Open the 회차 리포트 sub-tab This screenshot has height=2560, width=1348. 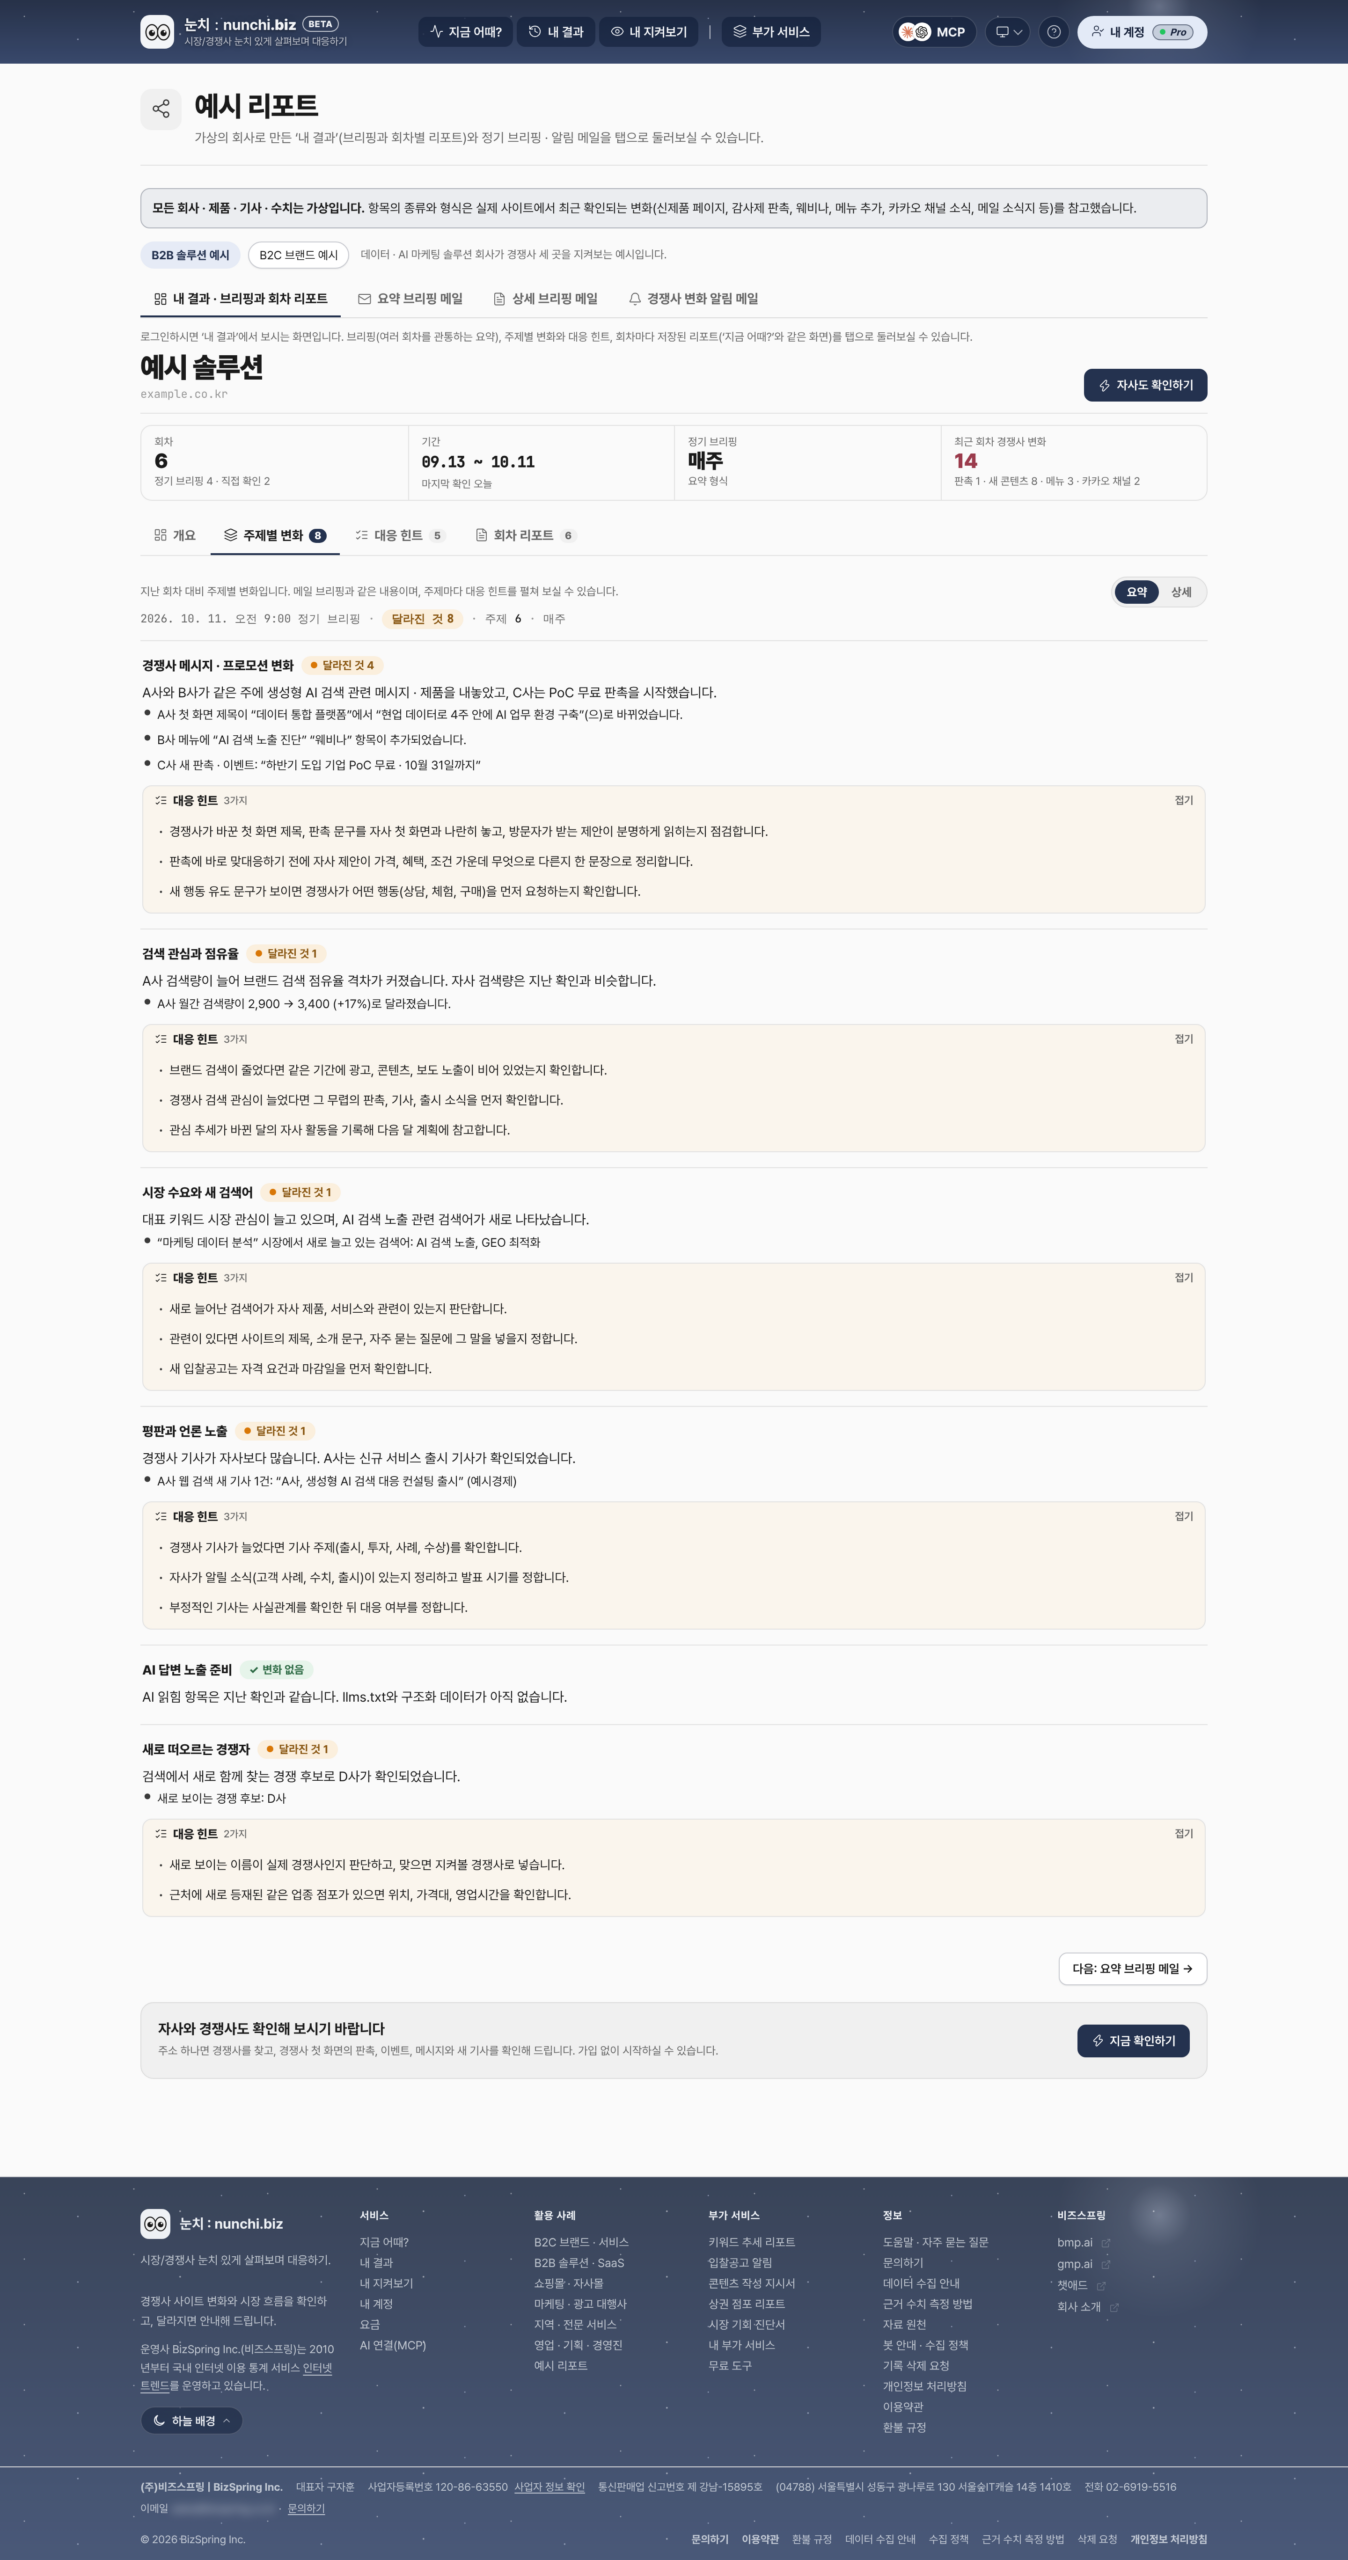[x=525, y=536]
